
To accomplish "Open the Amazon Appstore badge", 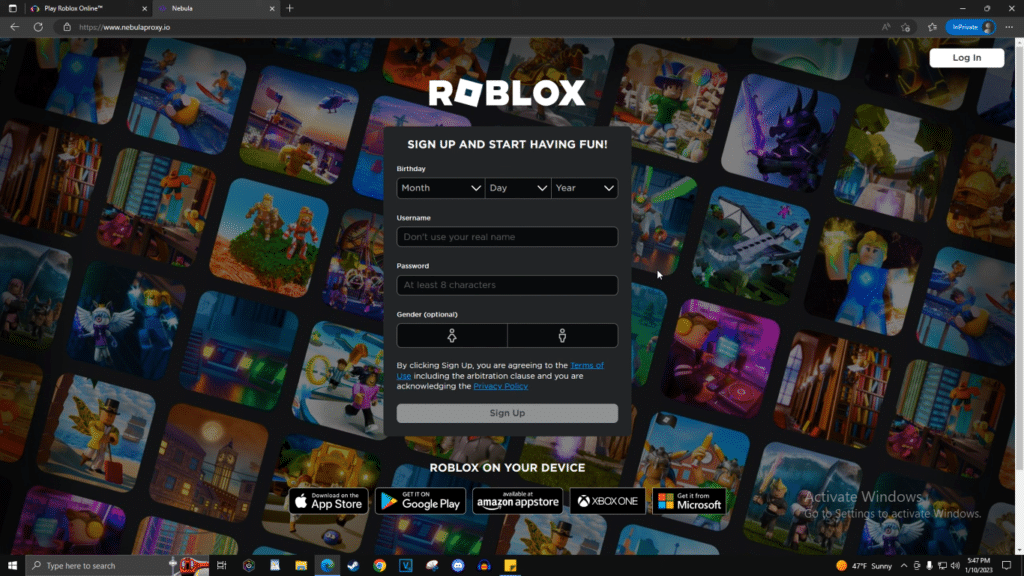I will 517,500.
